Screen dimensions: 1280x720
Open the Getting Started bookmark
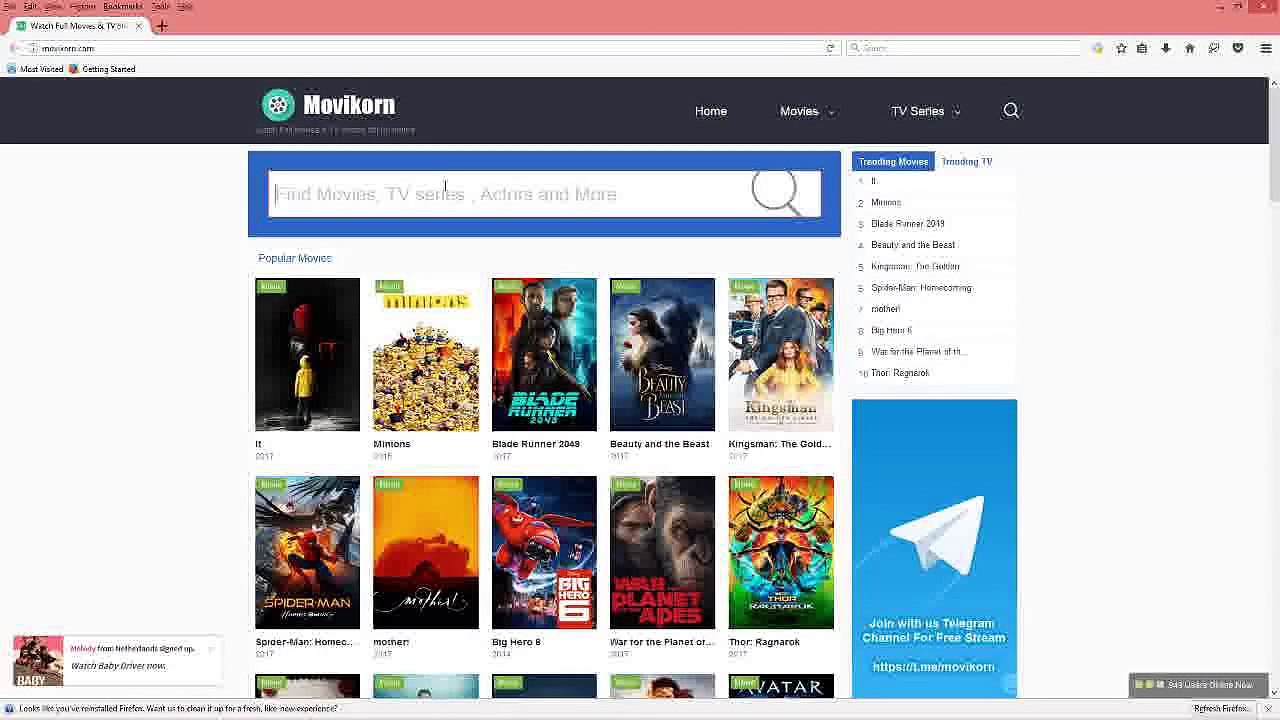click(101, 69)
